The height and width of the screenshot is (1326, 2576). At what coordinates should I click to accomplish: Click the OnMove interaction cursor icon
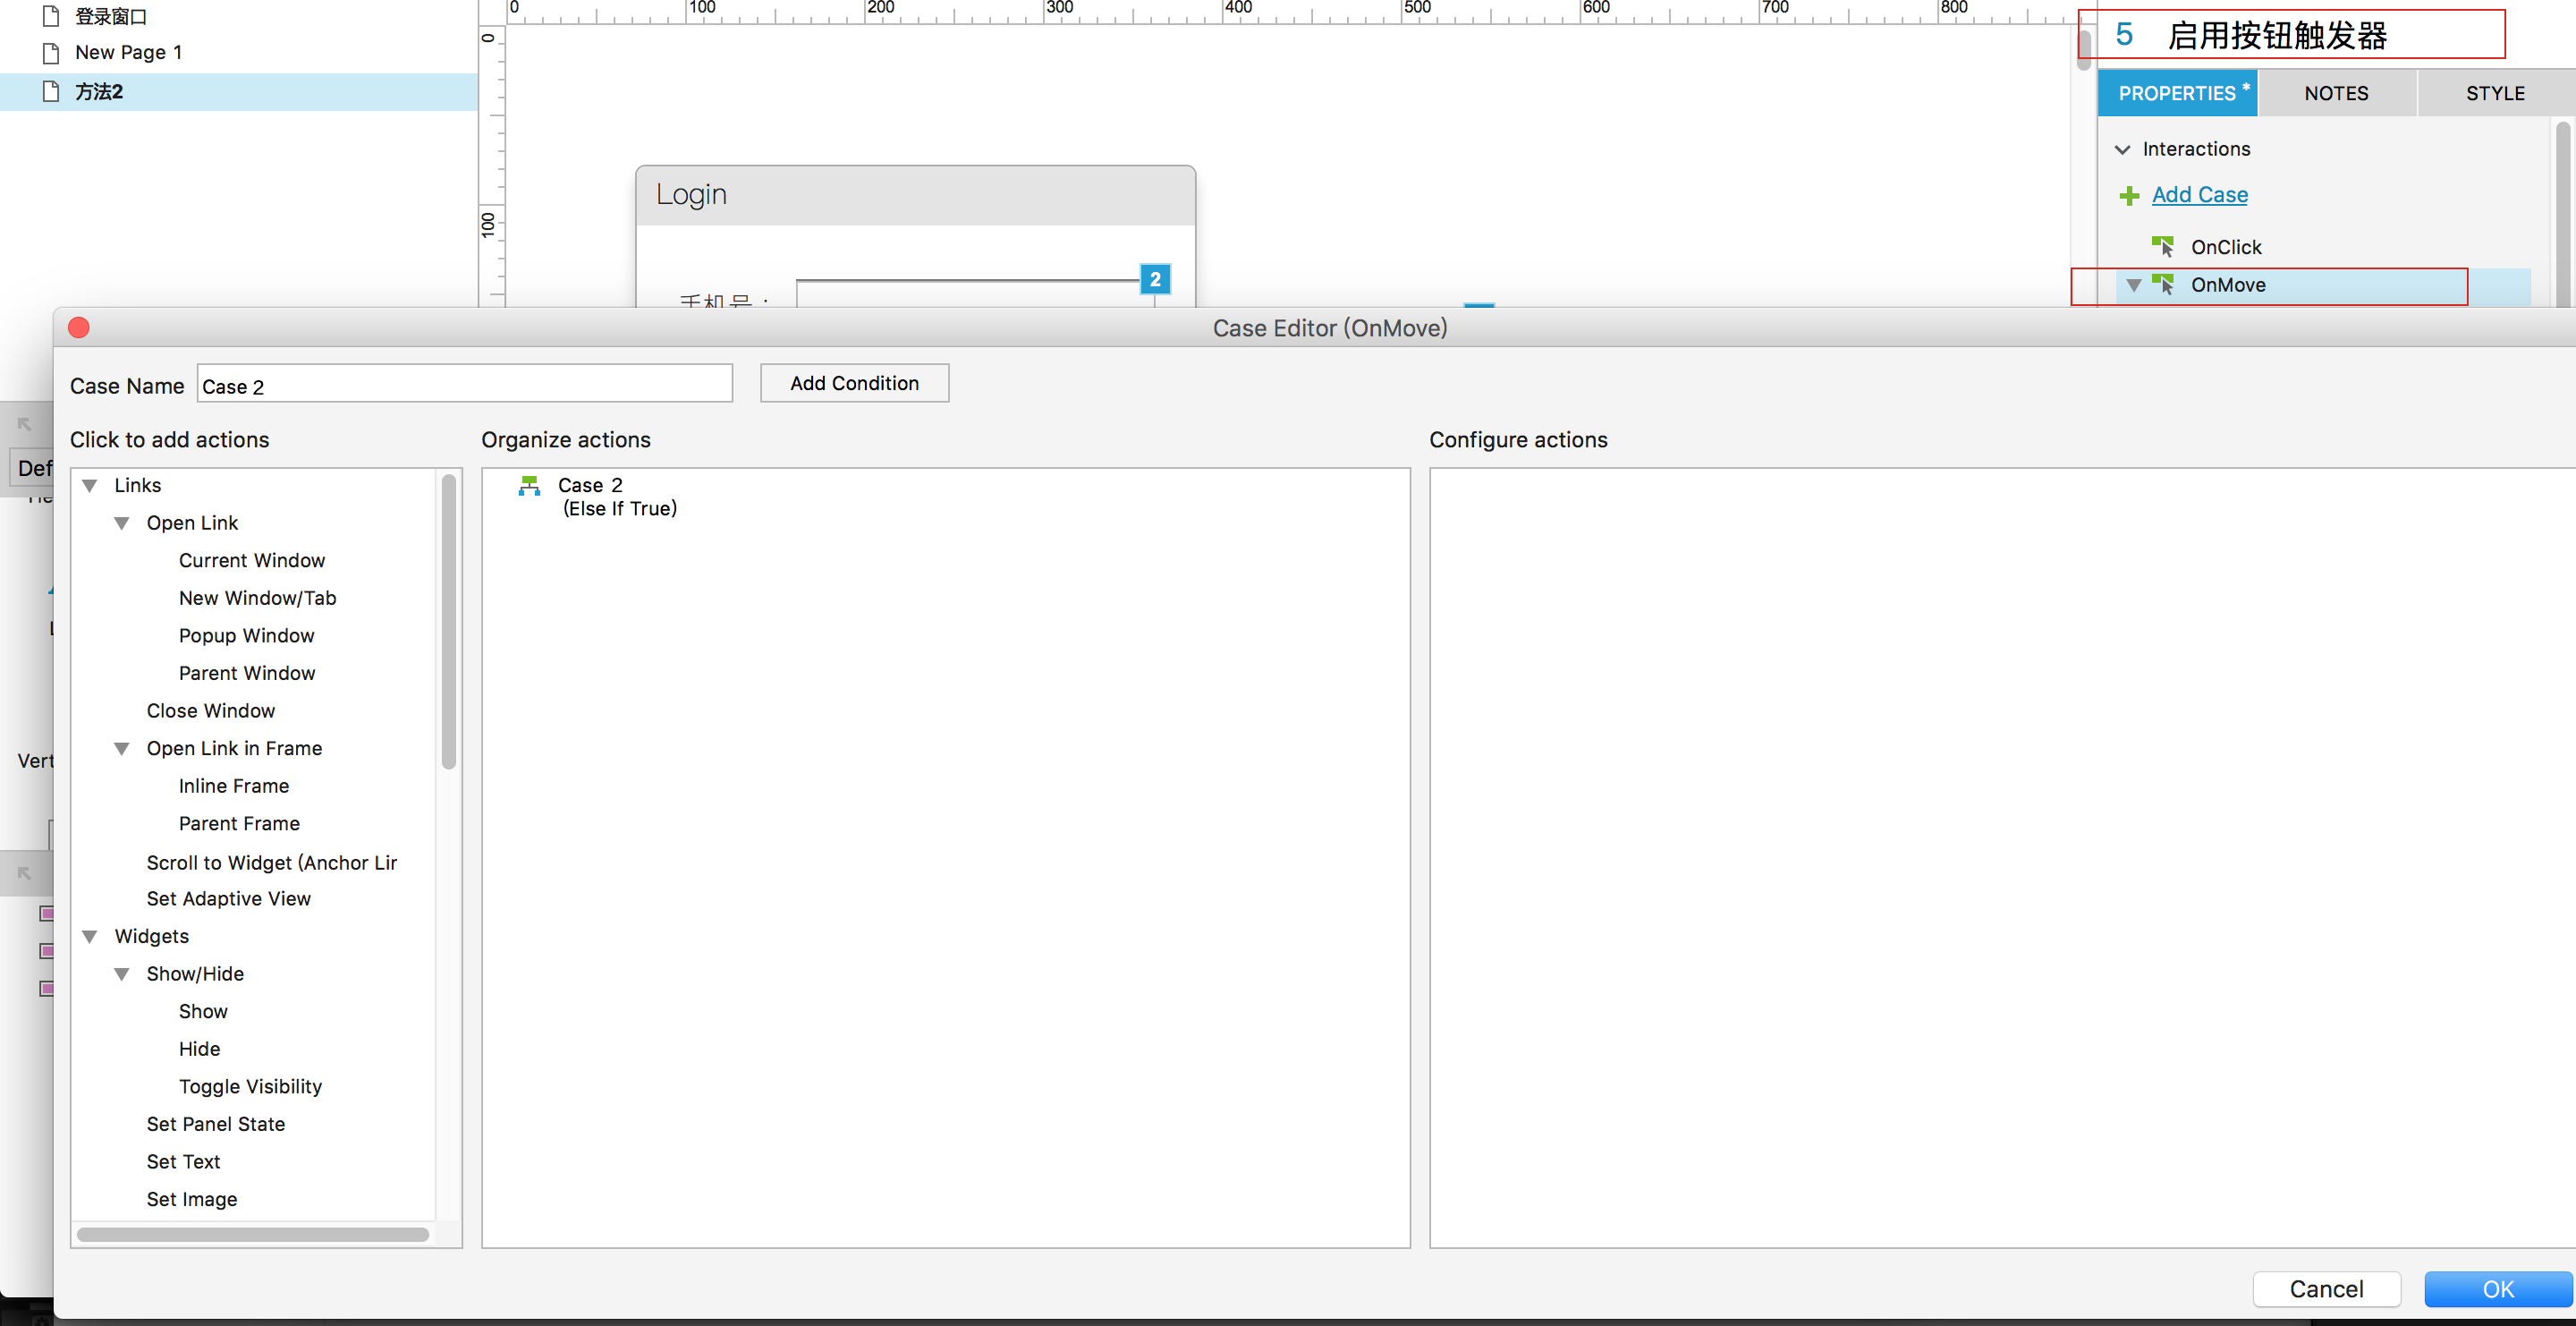click(x=2162, y=285)
